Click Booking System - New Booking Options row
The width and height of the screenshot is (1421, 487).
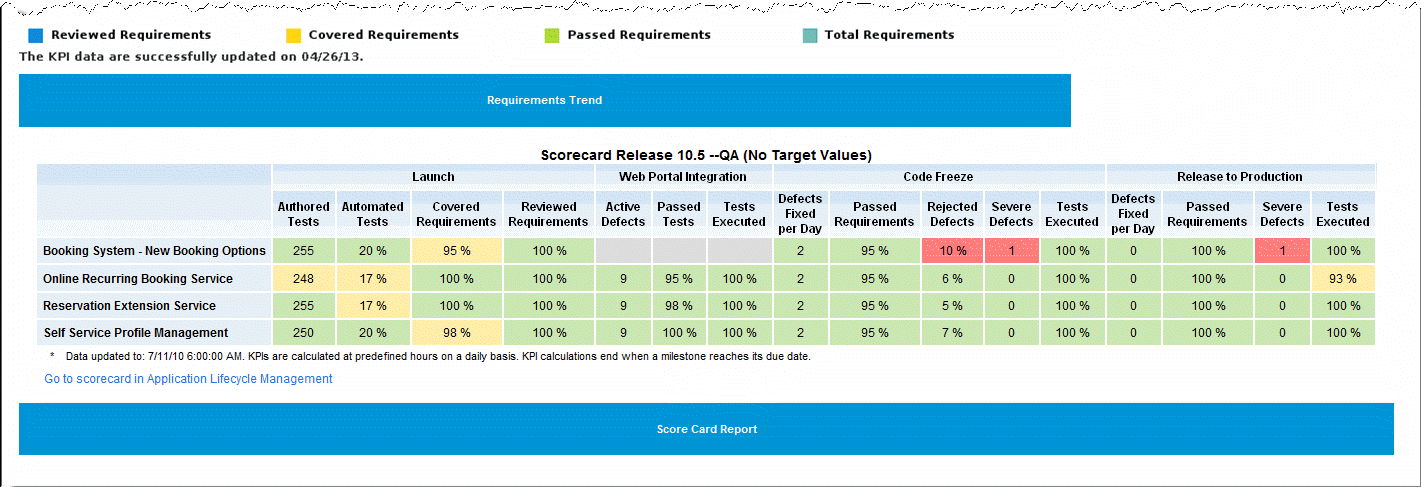[154, 251]
